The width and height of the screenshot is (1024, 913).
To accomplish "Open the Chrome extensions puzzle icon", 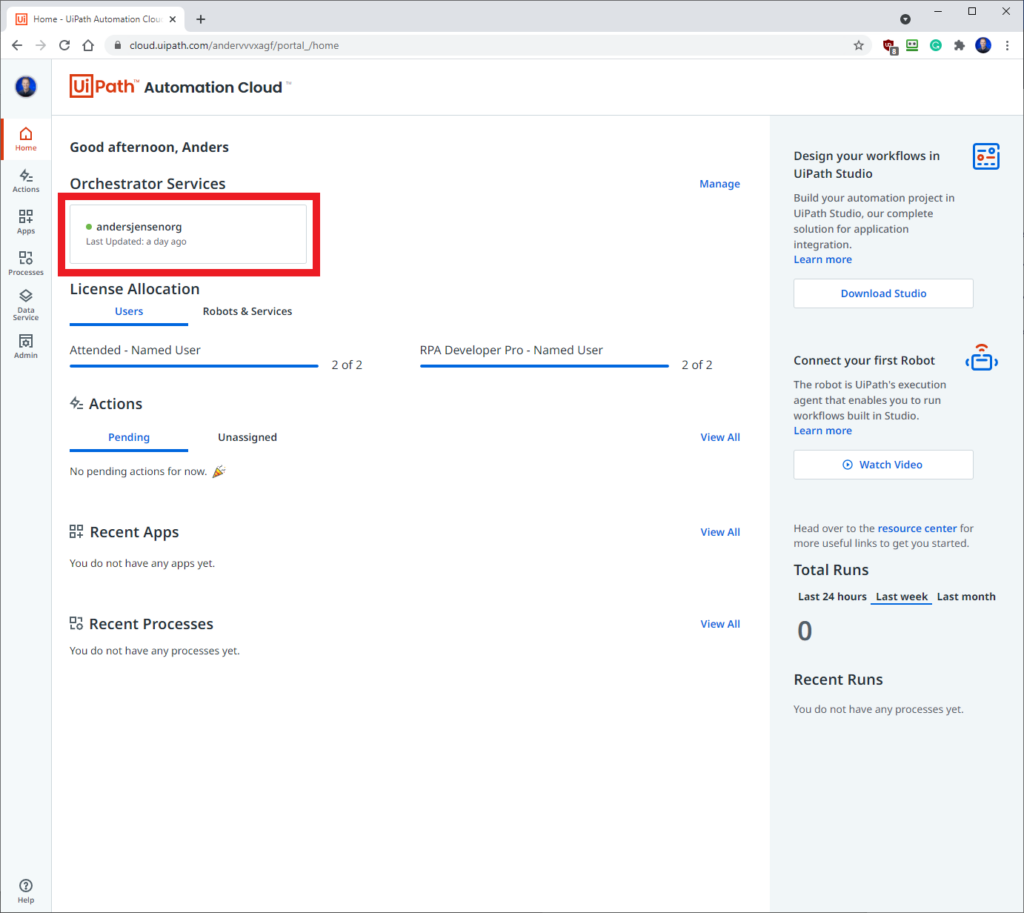I will tap(959, 45).
